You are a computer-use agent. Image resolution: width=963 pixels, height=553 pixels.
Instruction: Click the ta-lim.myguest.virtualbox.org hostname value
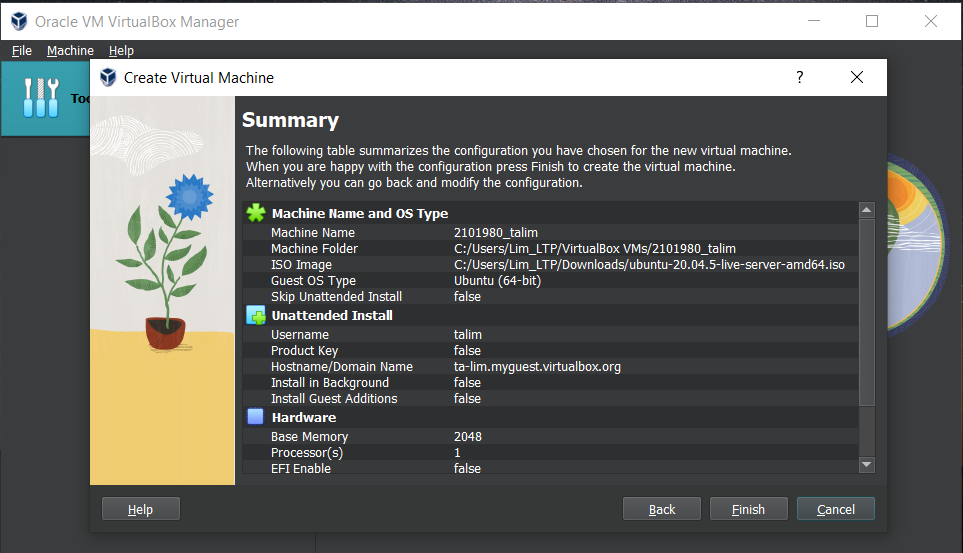(x=537, y=366)
